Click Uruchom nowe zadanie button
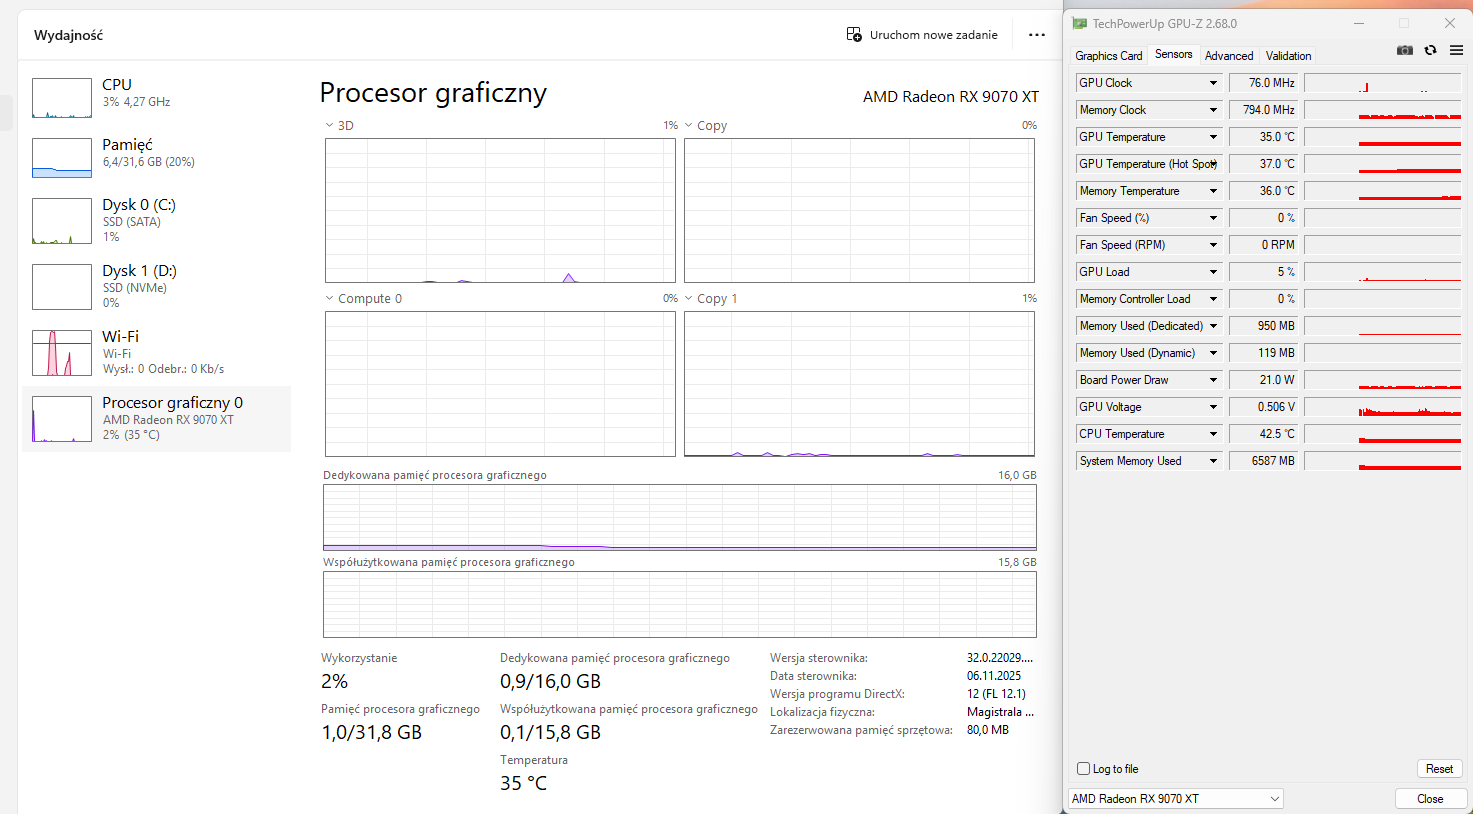The height and width of the screenshot is (814, 1473). click(x=922, y=35)
